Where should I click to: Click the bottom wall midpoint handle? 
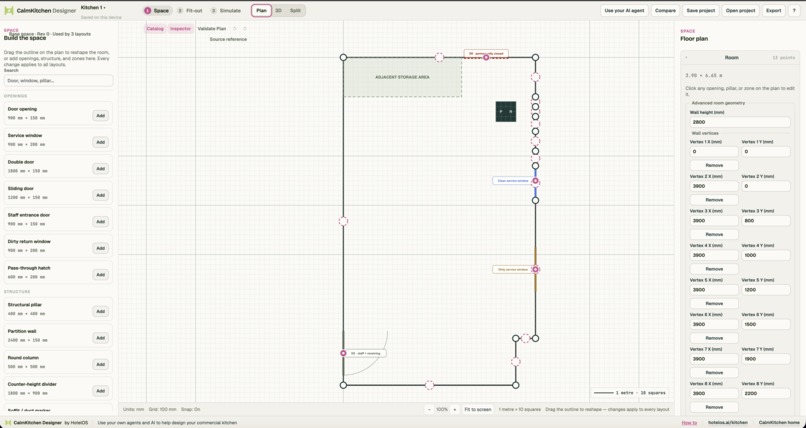[429, 385]
